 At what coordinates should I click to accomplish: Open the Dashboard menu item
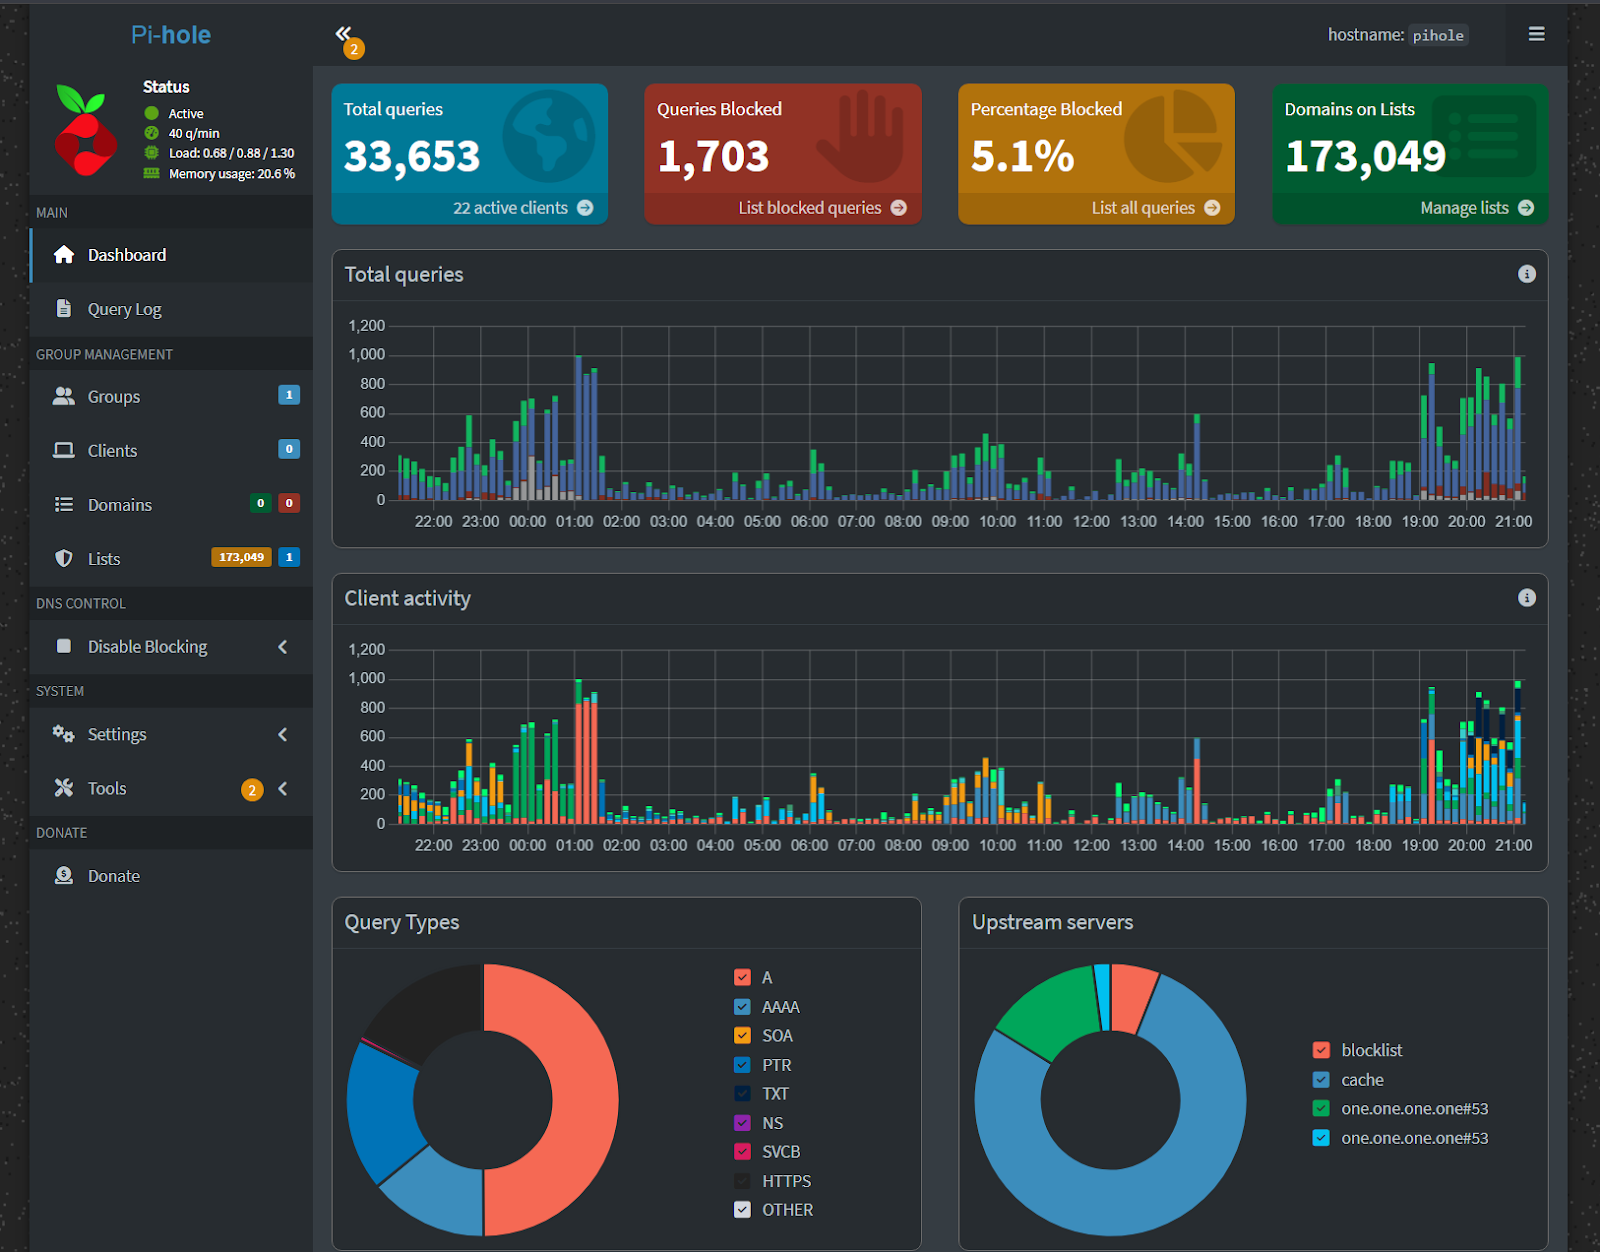(171, 255)
